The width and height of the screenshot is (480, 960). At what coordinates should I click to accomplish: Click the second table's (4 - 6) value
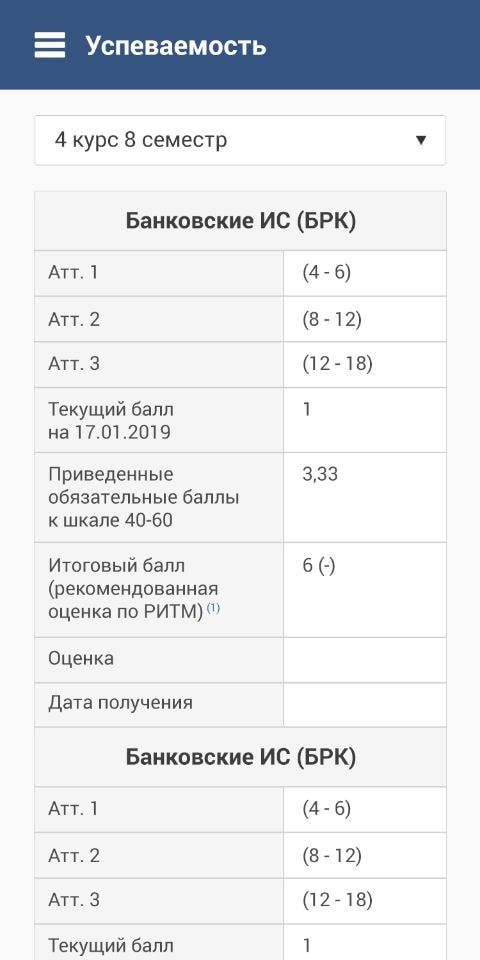(x=326, y=809)
